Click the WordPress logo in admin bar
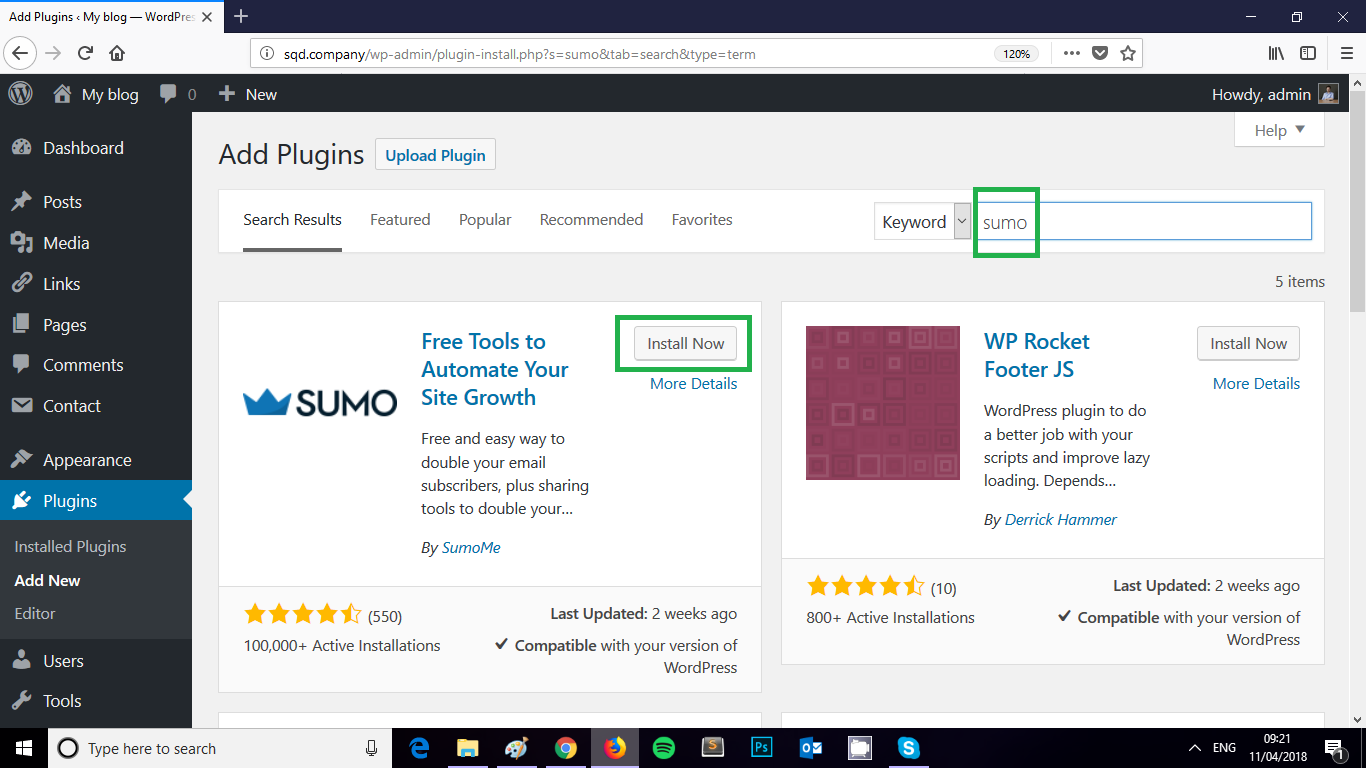The height and width of the screenshot is (768, 1366). (x=21, y=94)
